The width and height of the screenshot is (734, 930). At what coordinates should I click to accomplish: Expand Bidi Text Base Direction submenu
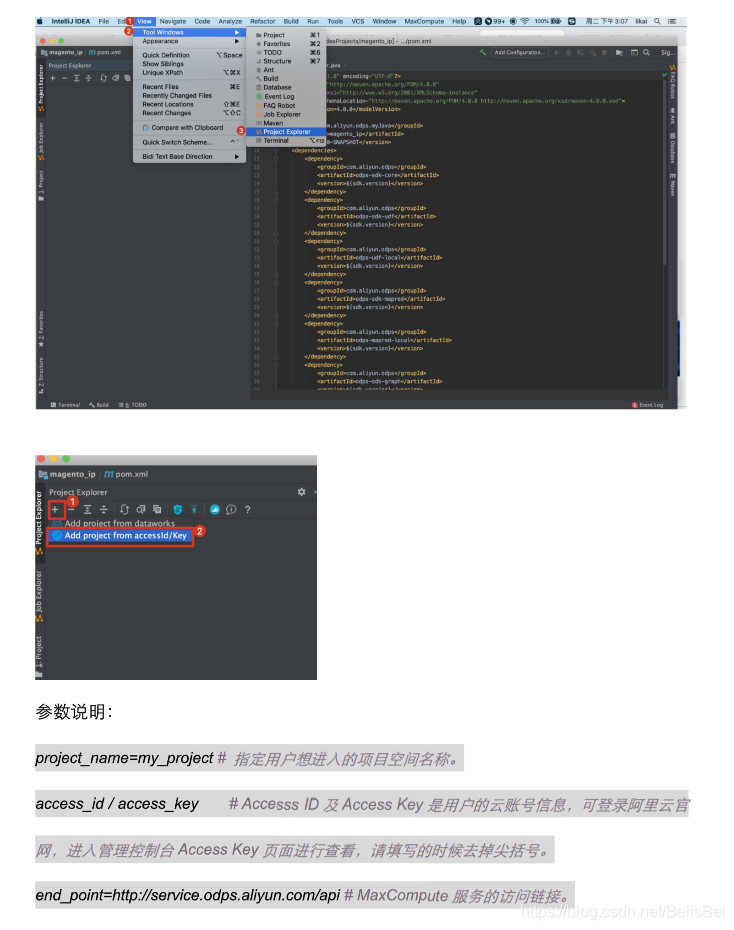[x=189, y=157]
